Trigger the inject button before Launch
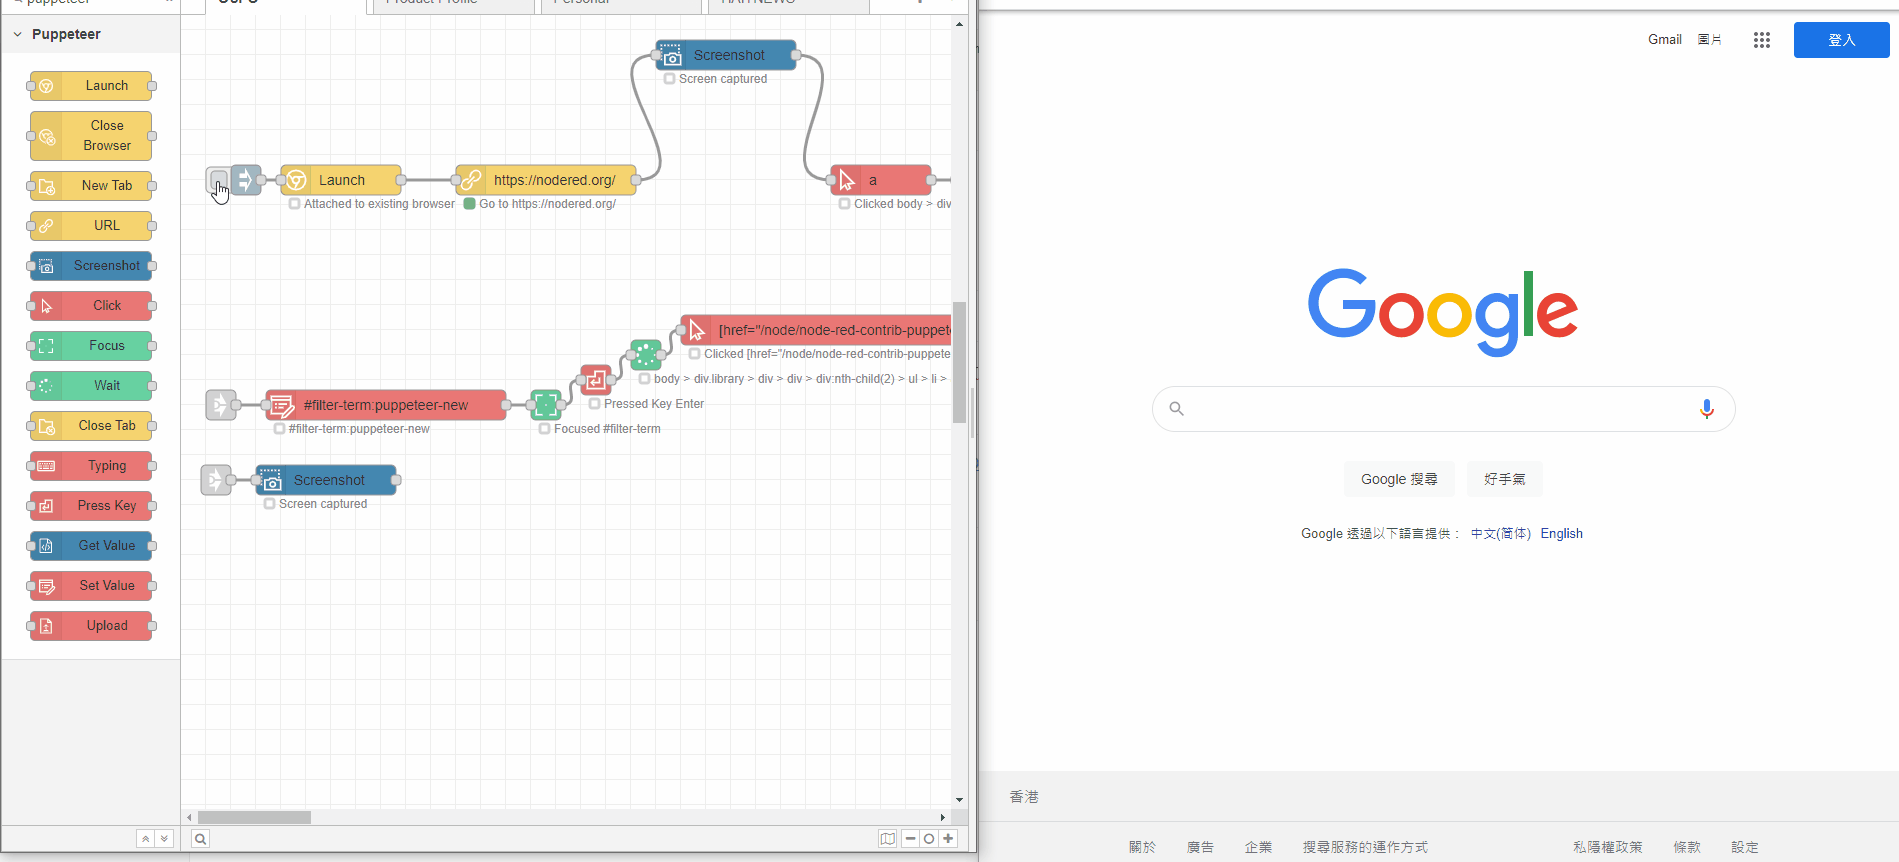Image resolution: width=1899 pixels, height=862 pixels. (218, 180)
